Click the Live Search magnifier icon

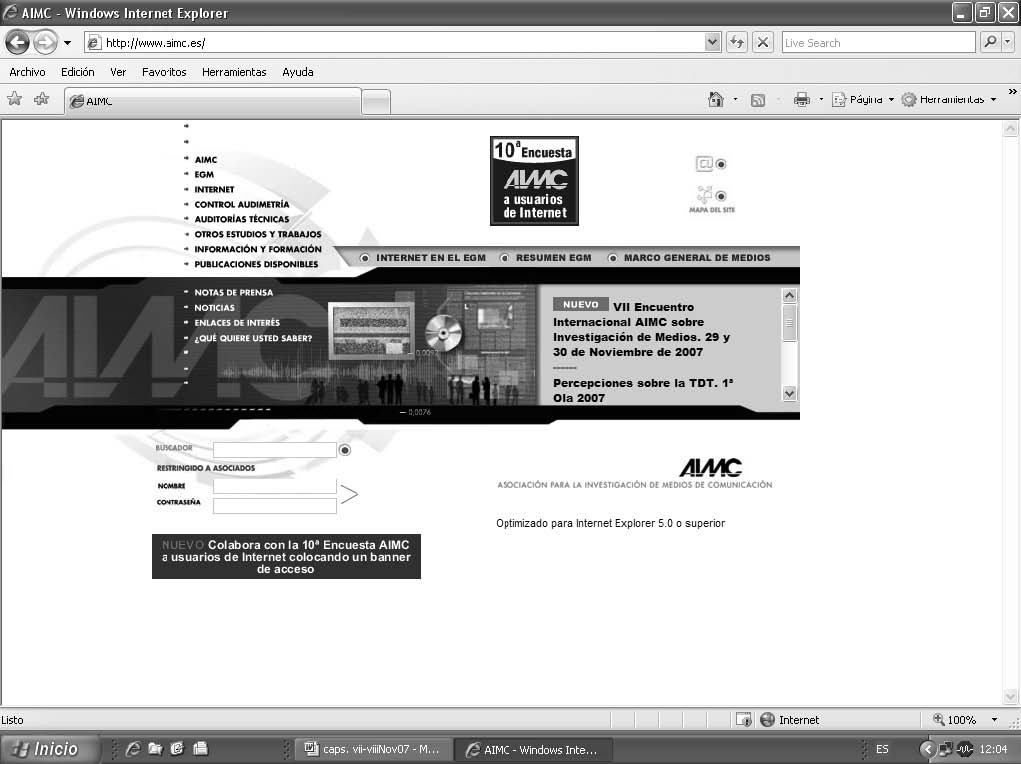990,43
